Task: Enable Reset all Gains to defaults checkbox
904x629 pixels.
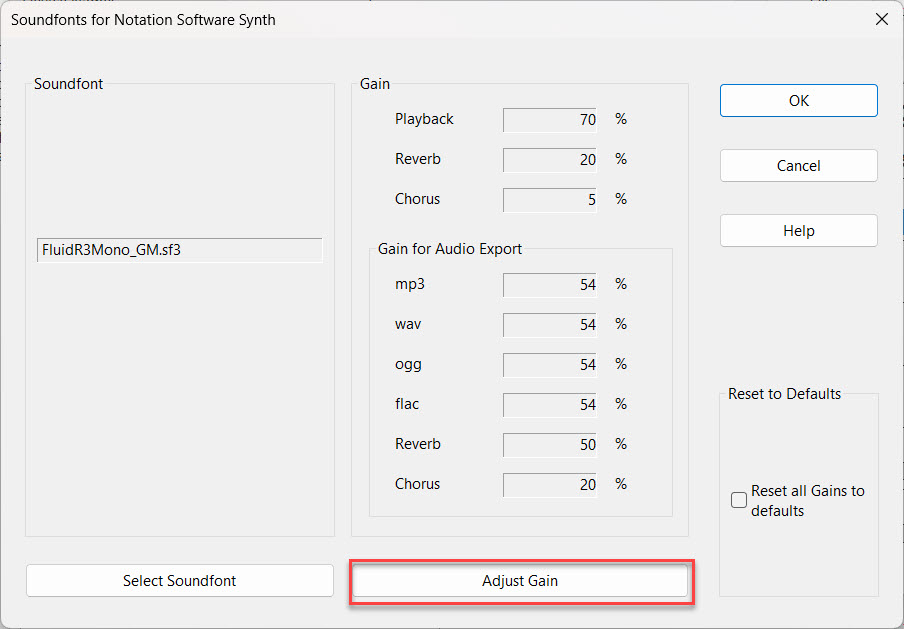Action: (x=739, y=500)
